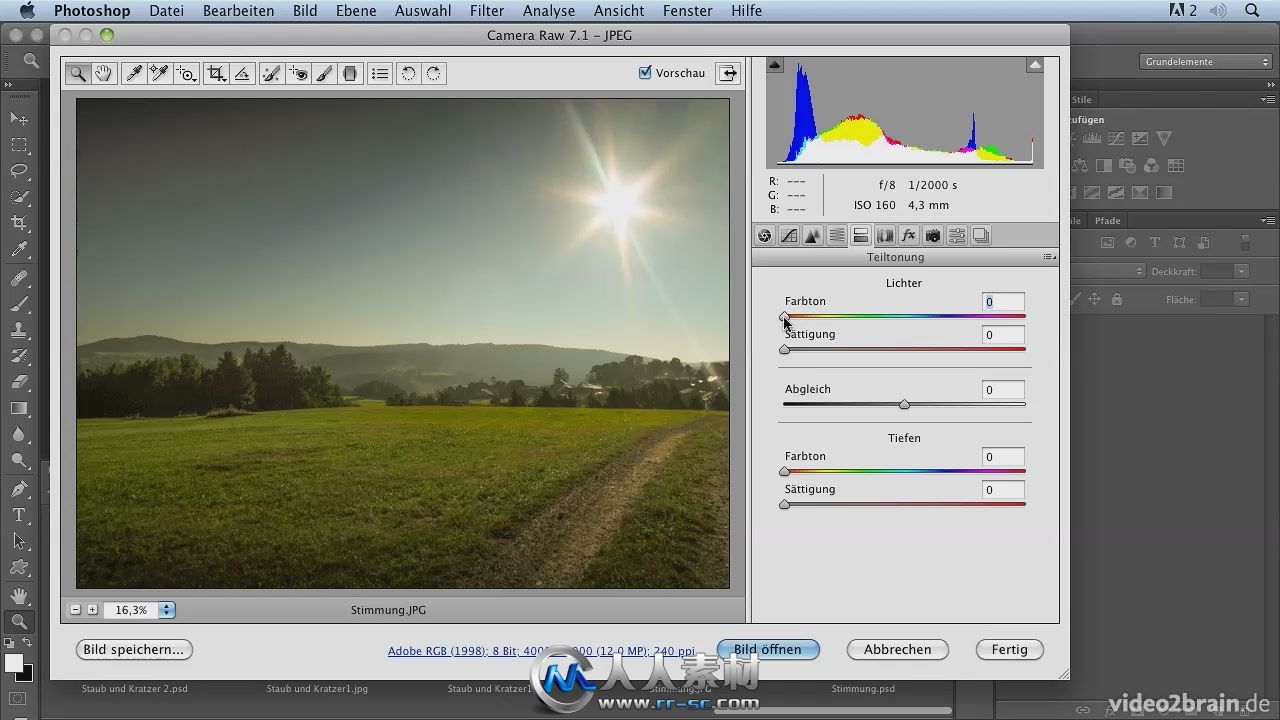Toggle full screen mode icon

(729, 73)
